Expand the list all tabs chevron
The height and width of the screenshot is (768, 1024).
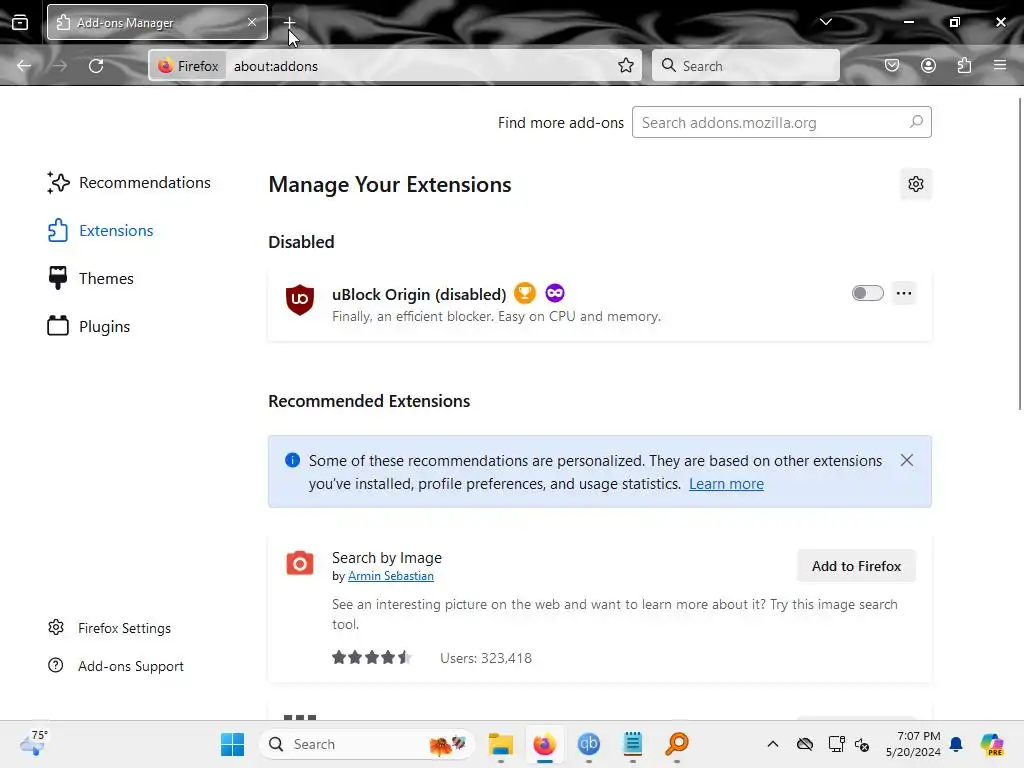click(825, 22)
